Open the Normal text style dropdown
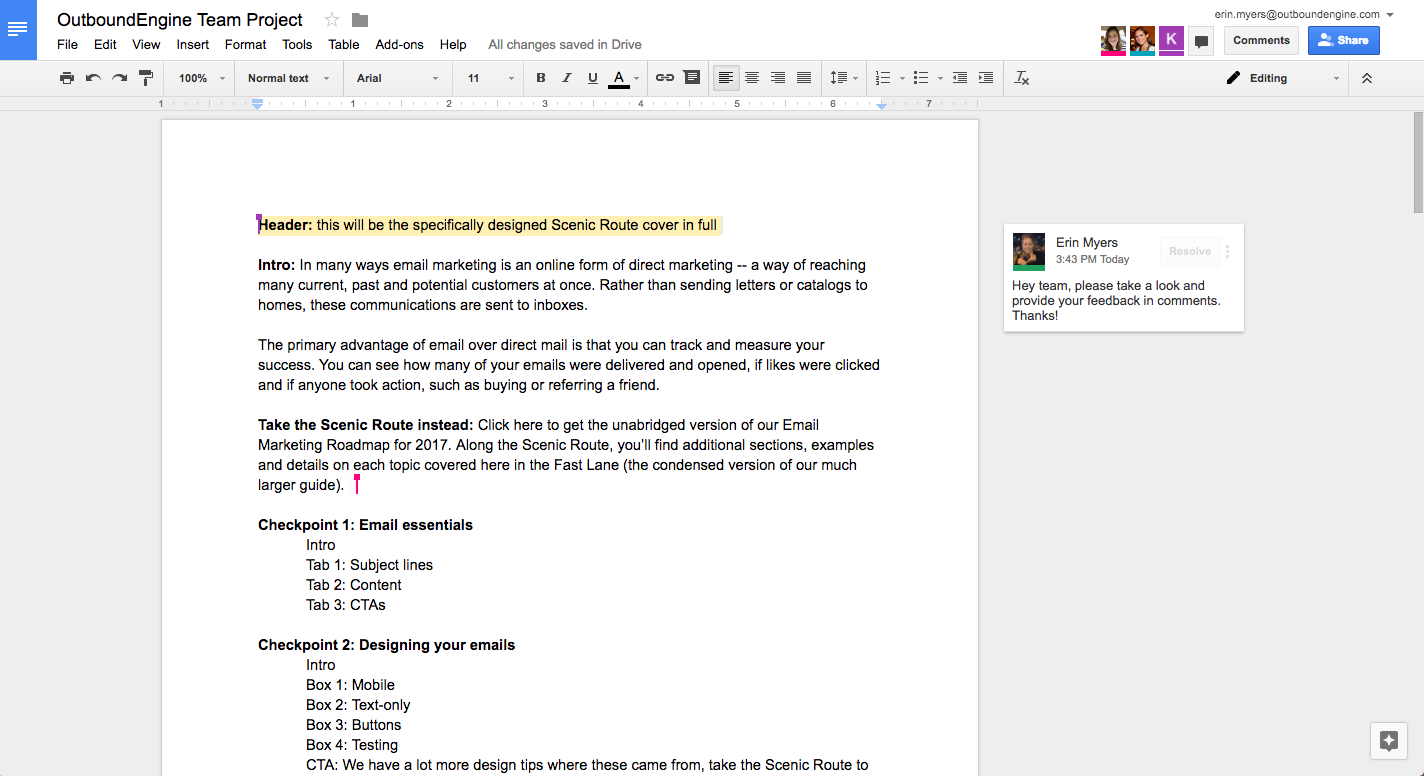The image size is (1424, 776). point(288,78)
